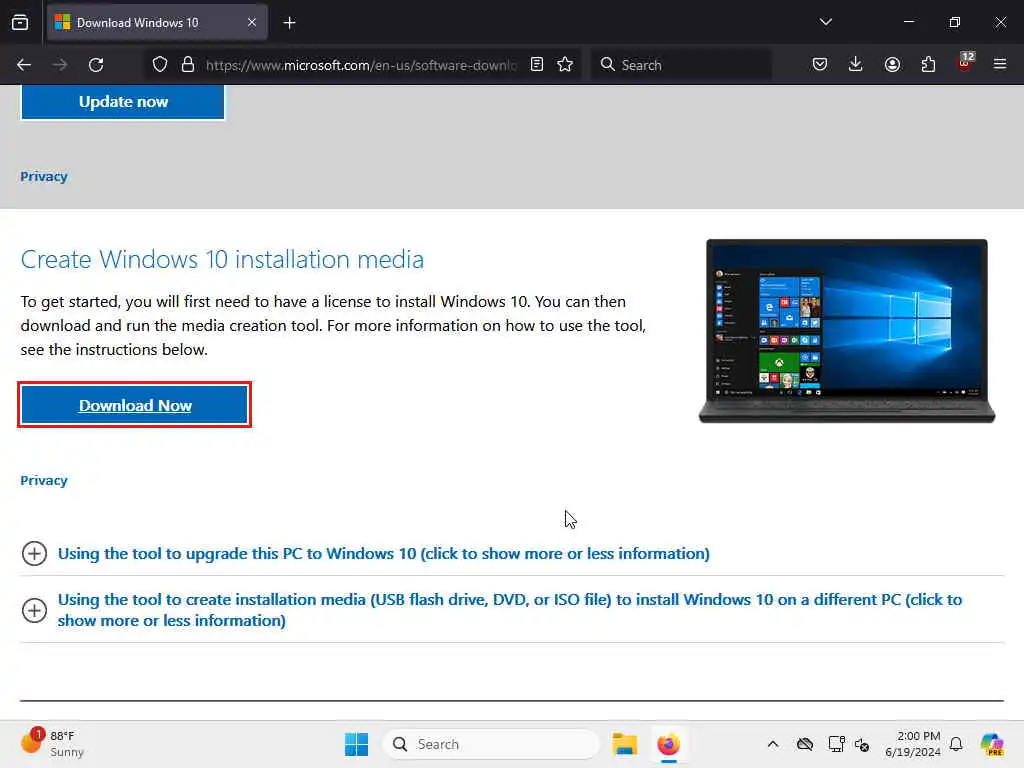
Task: Open the notification bell icon
Action: [x=956, y=744]
